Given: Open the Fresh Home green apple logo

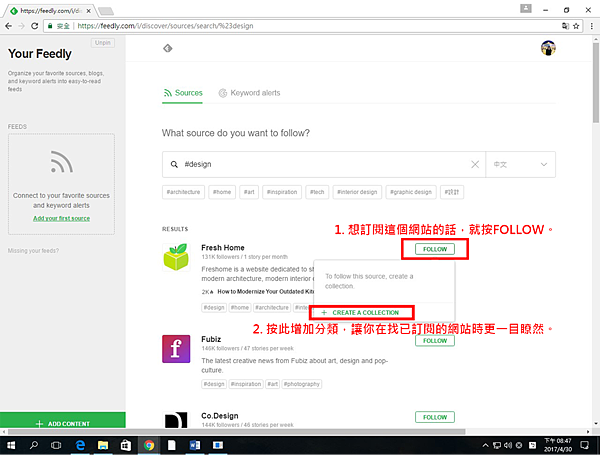Looking at the screenshot, I should [176, 257].
